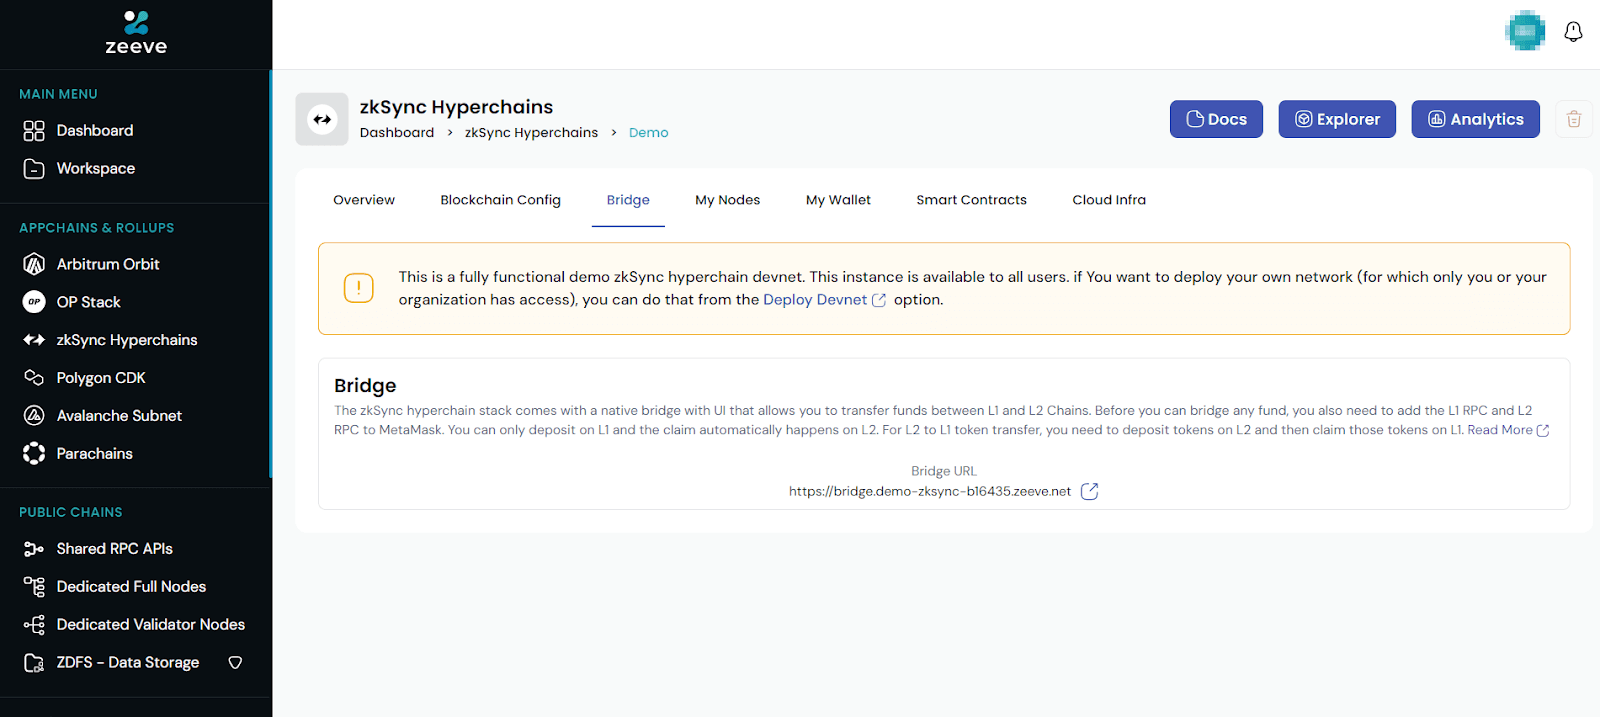Switch to the Blockchain Config tab
Viewport: 1600px width, 717px height.
[500, 200]
